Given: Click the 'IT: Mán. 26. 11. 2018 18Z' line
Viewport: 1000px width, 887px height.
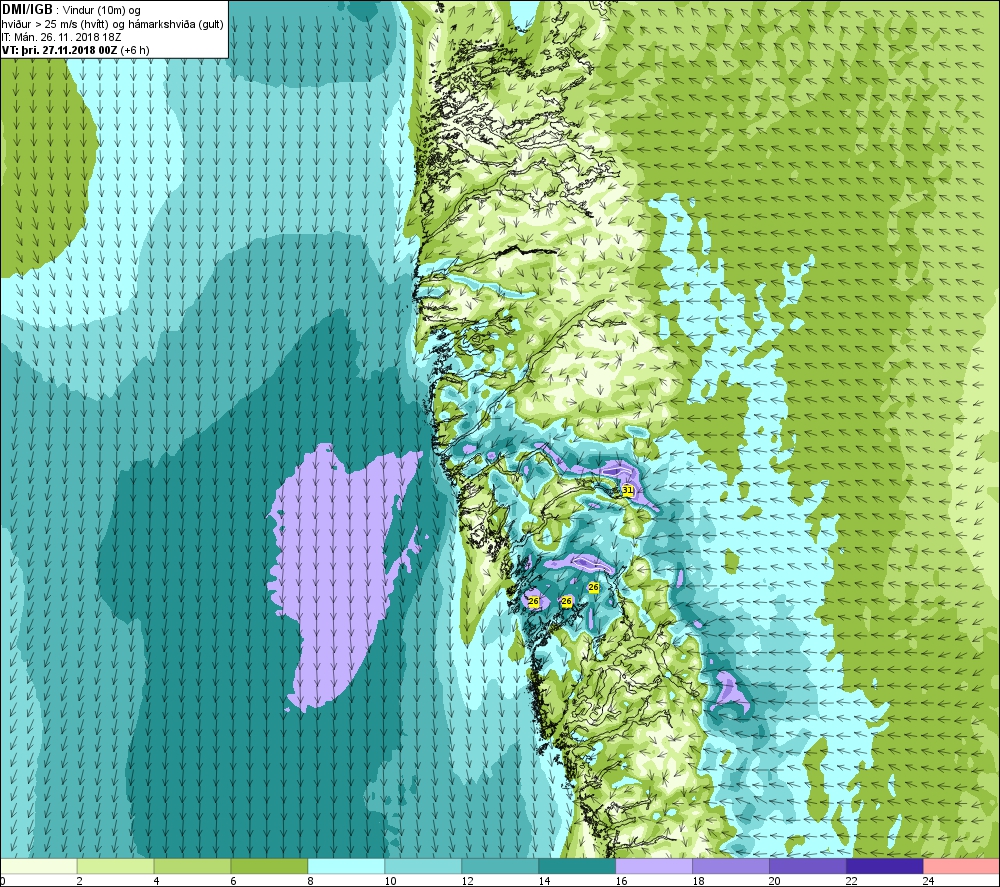Looking at the screenshot, I should (x=61, y=37).
